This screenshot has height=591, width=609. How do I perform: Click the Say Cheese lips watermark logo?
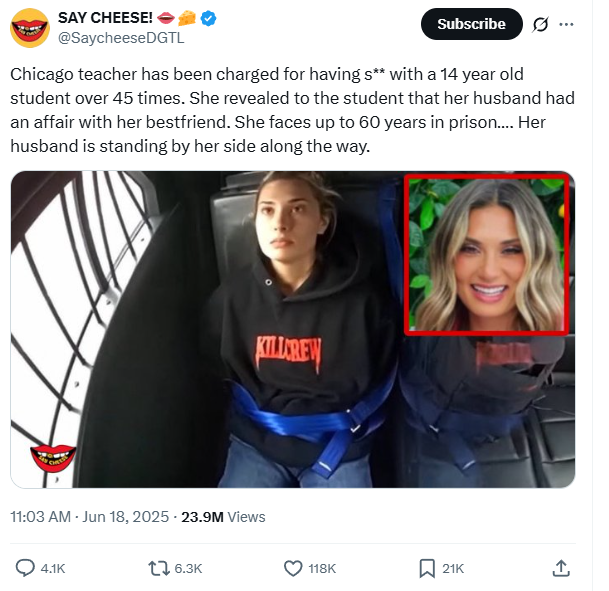pos(53,458)
